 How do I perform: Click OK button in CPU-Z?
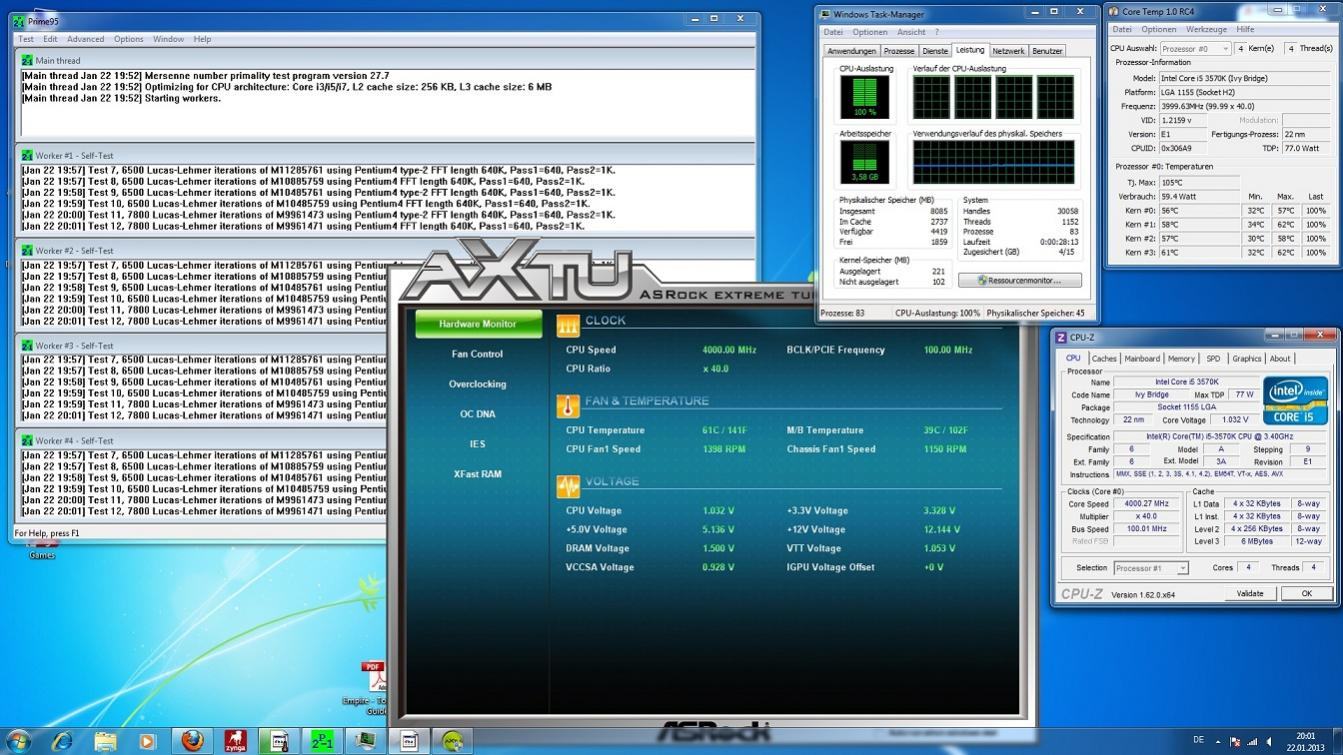[x=1306, y=593]
